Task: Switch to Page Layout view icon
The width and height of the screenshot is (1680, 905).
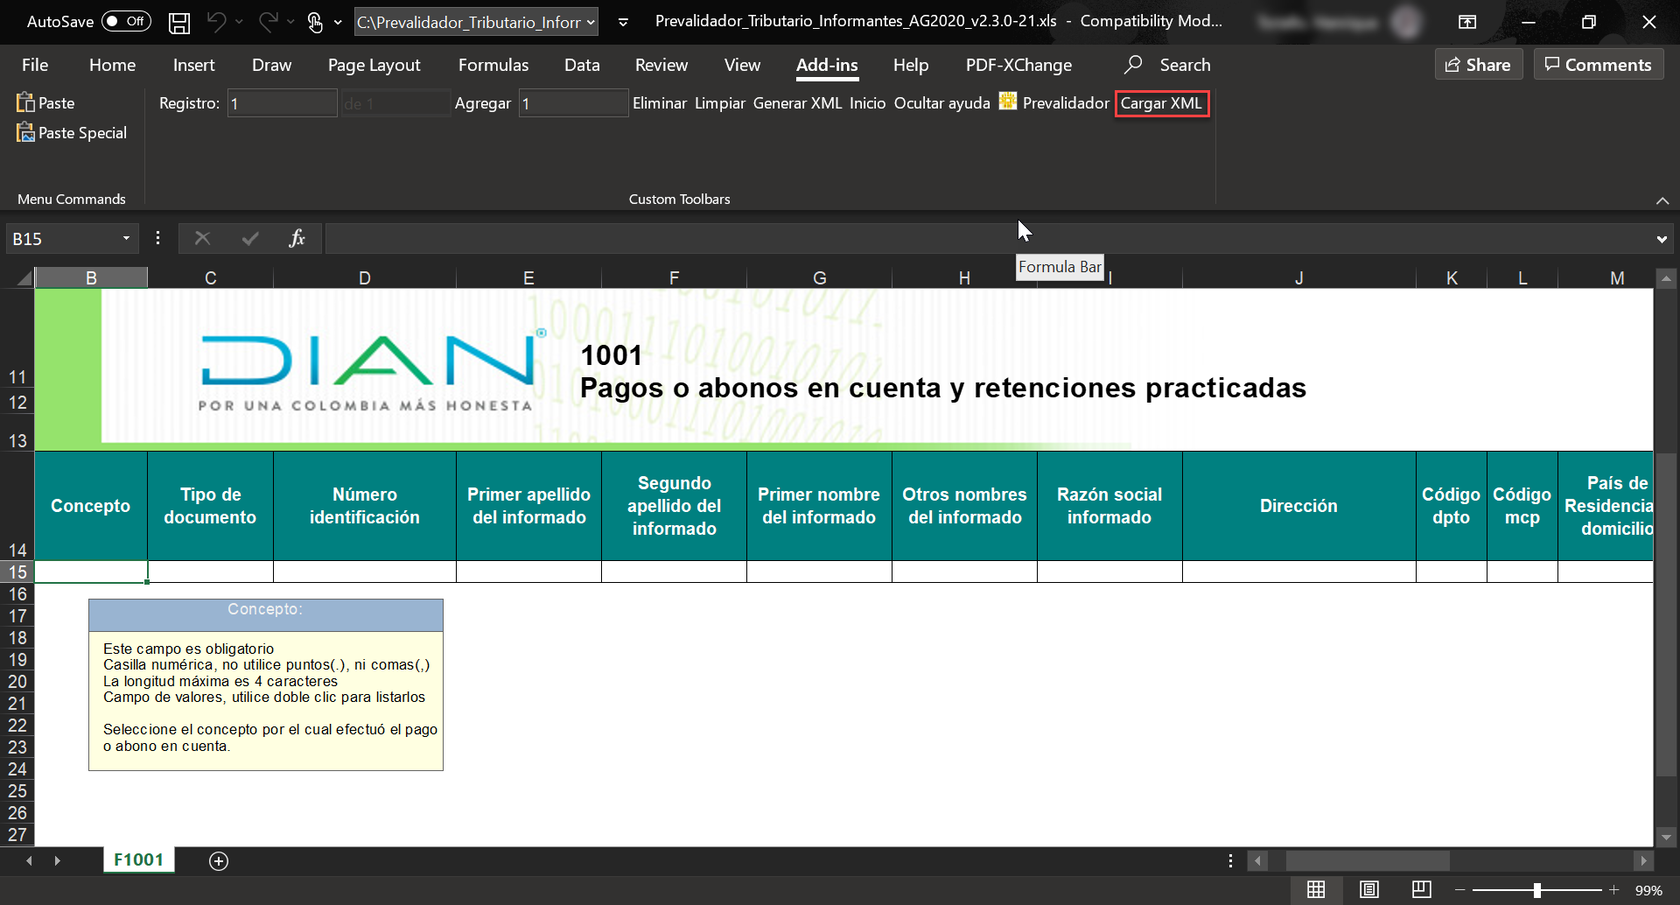Action: click(1369, 890)
